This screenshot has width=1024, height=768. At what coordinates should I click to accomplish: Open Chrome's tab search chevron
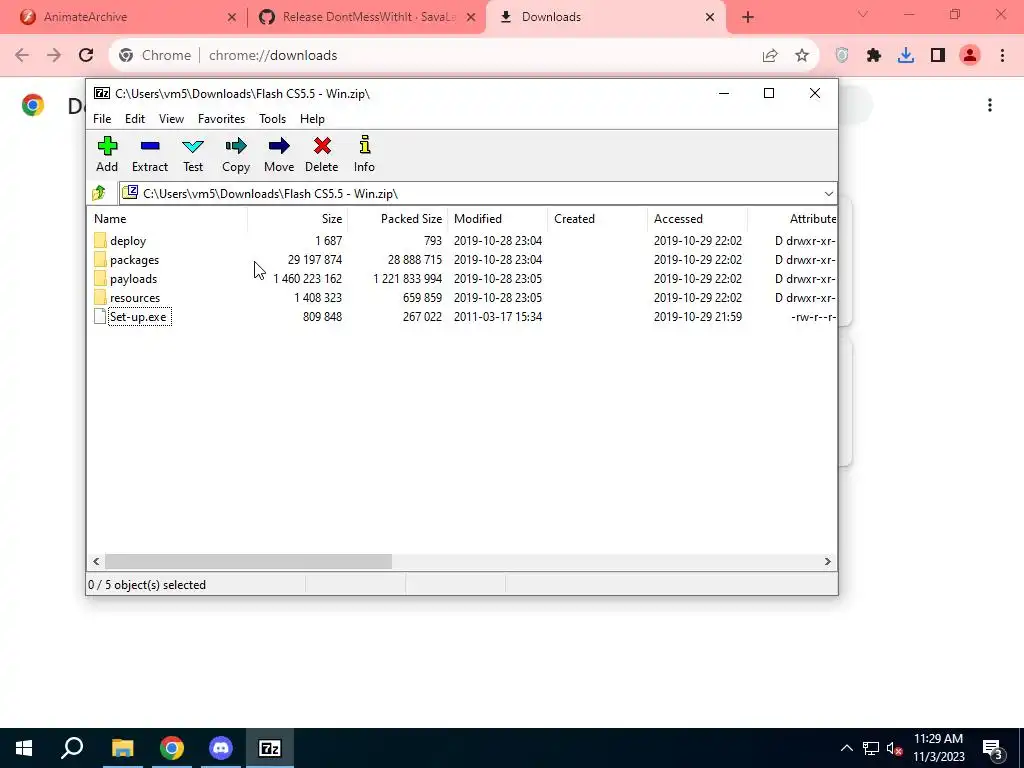[x=863, y=14]
